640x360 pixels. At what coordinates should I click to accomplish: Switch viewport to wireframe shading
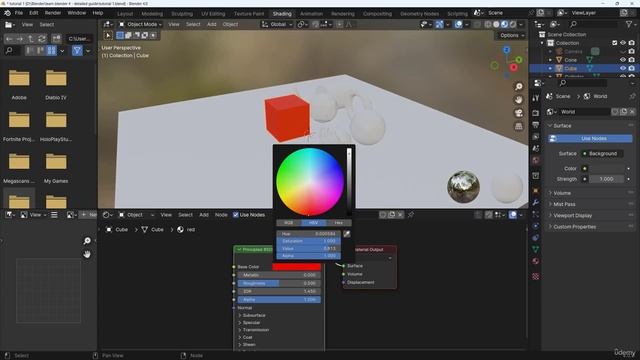(488, 24)
